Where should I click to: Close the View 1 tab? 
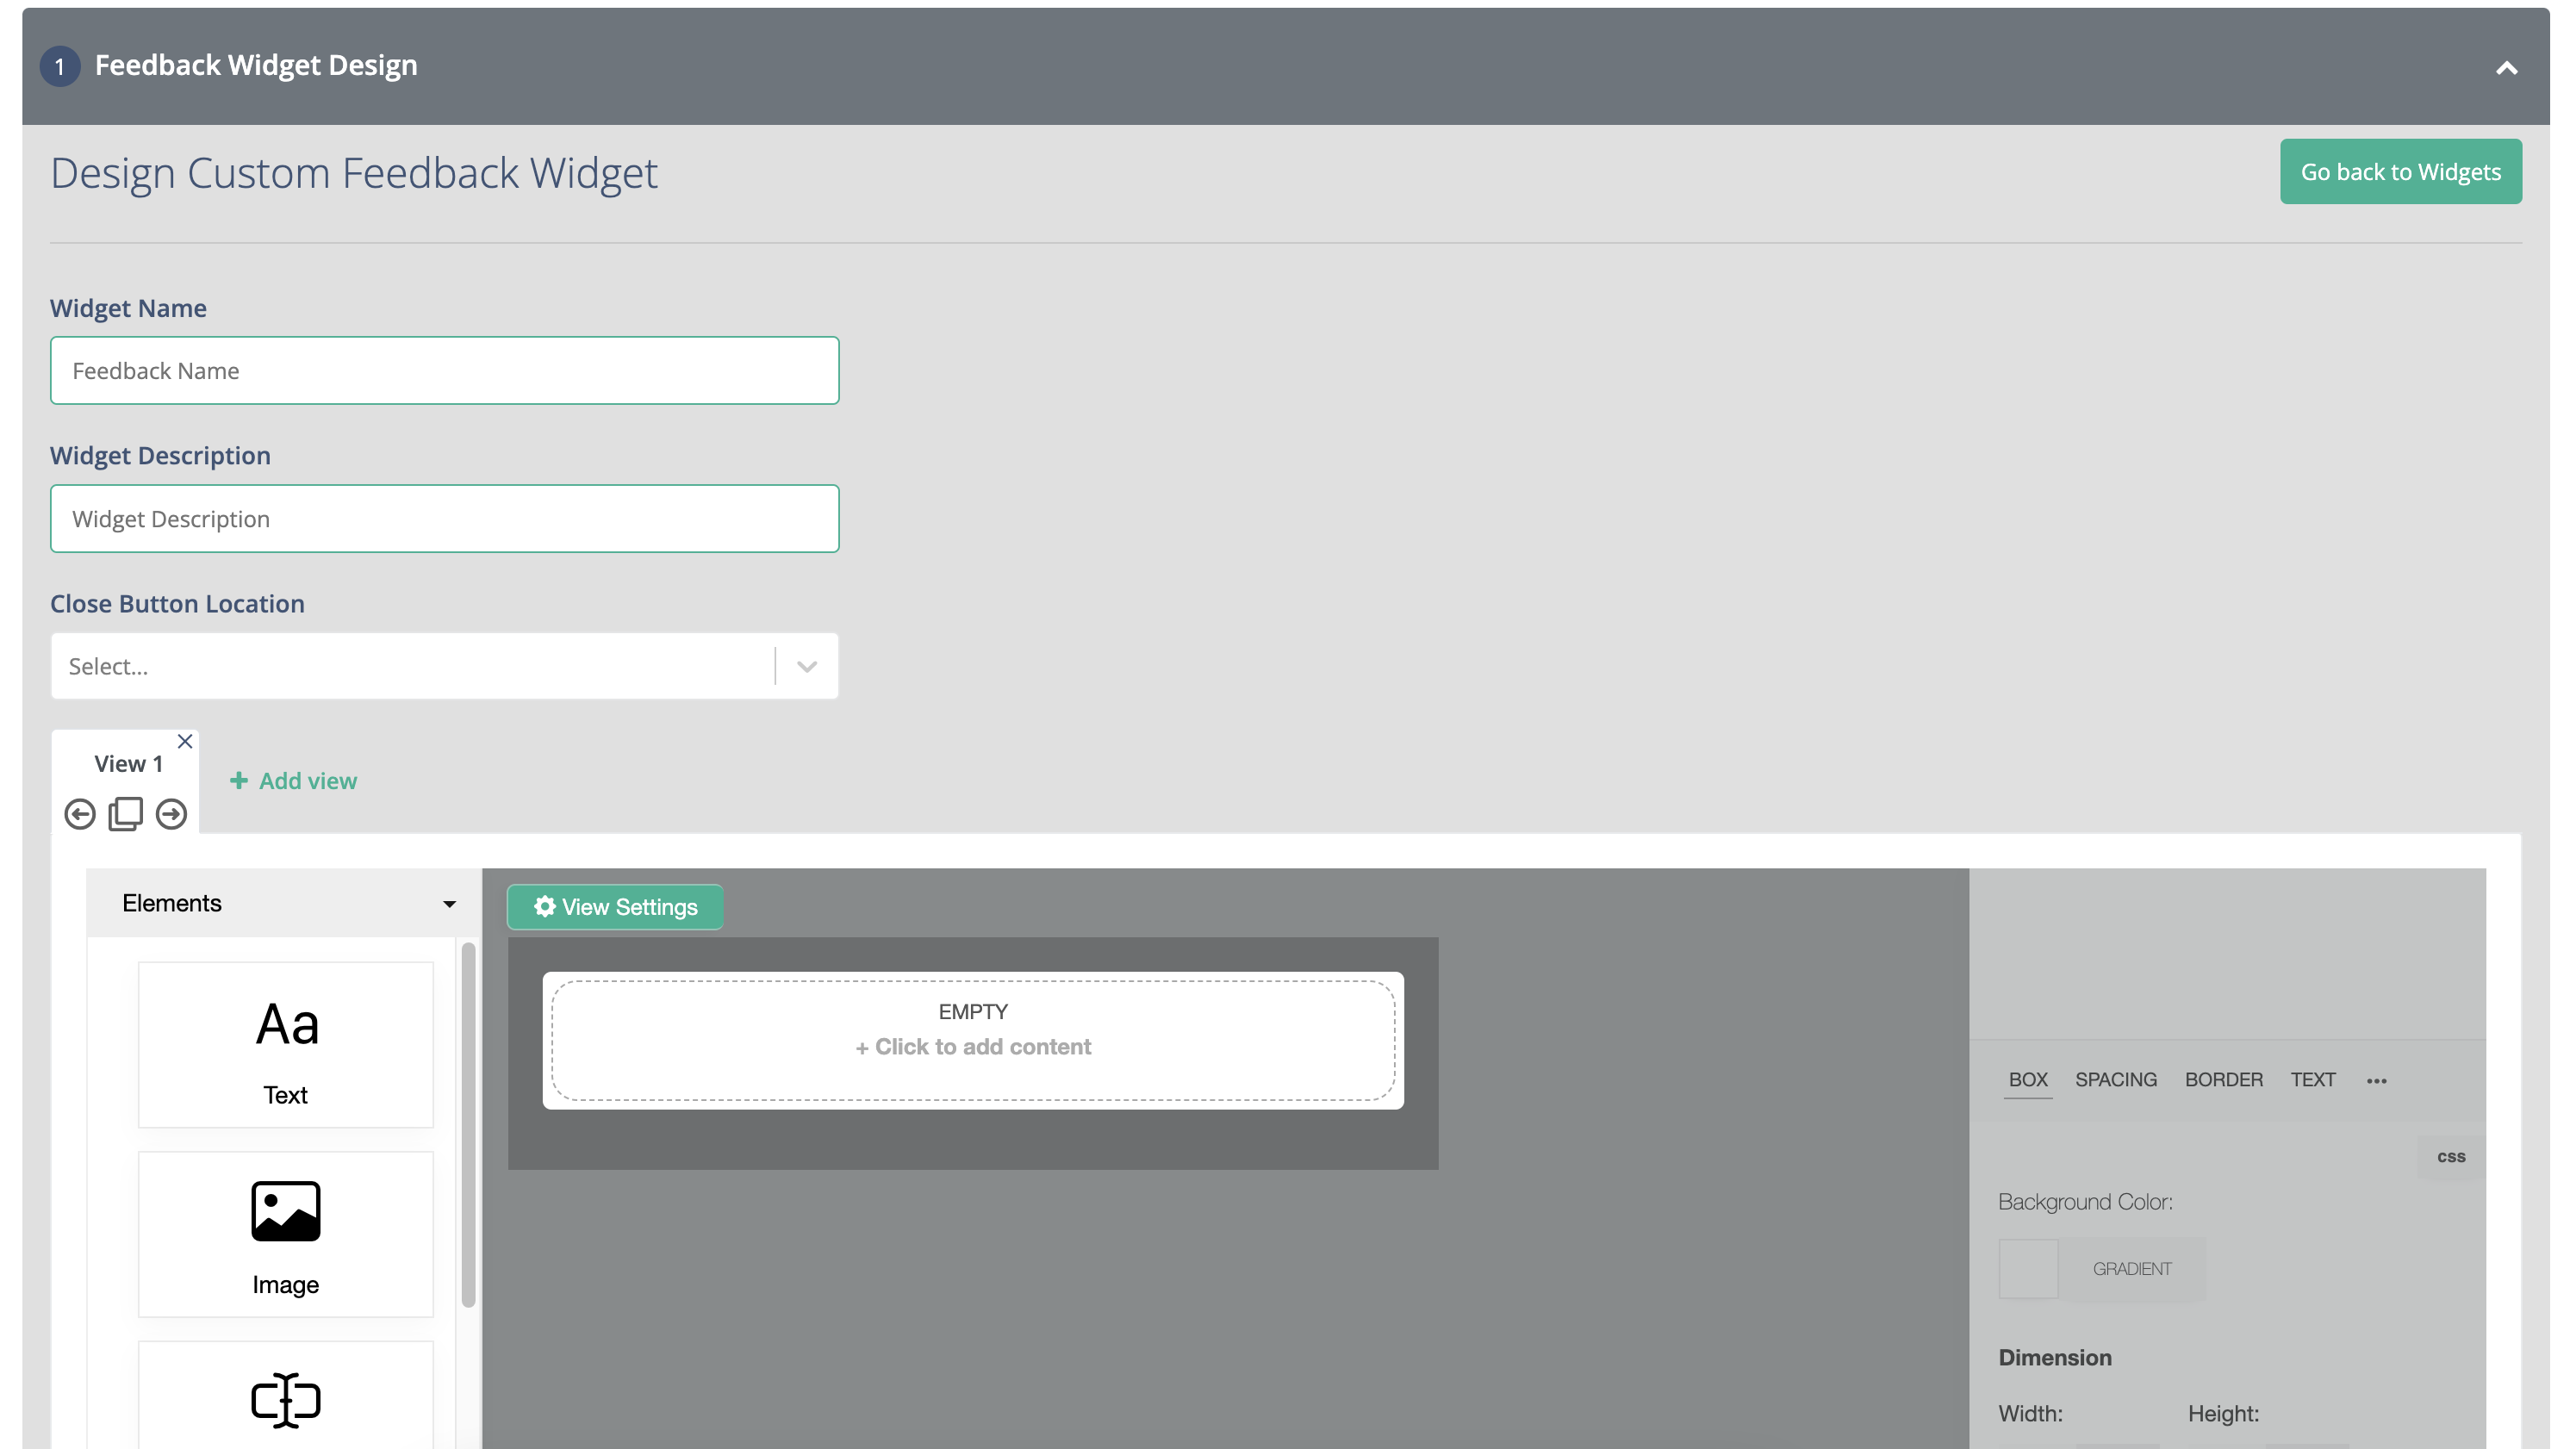tap(185, 741)
